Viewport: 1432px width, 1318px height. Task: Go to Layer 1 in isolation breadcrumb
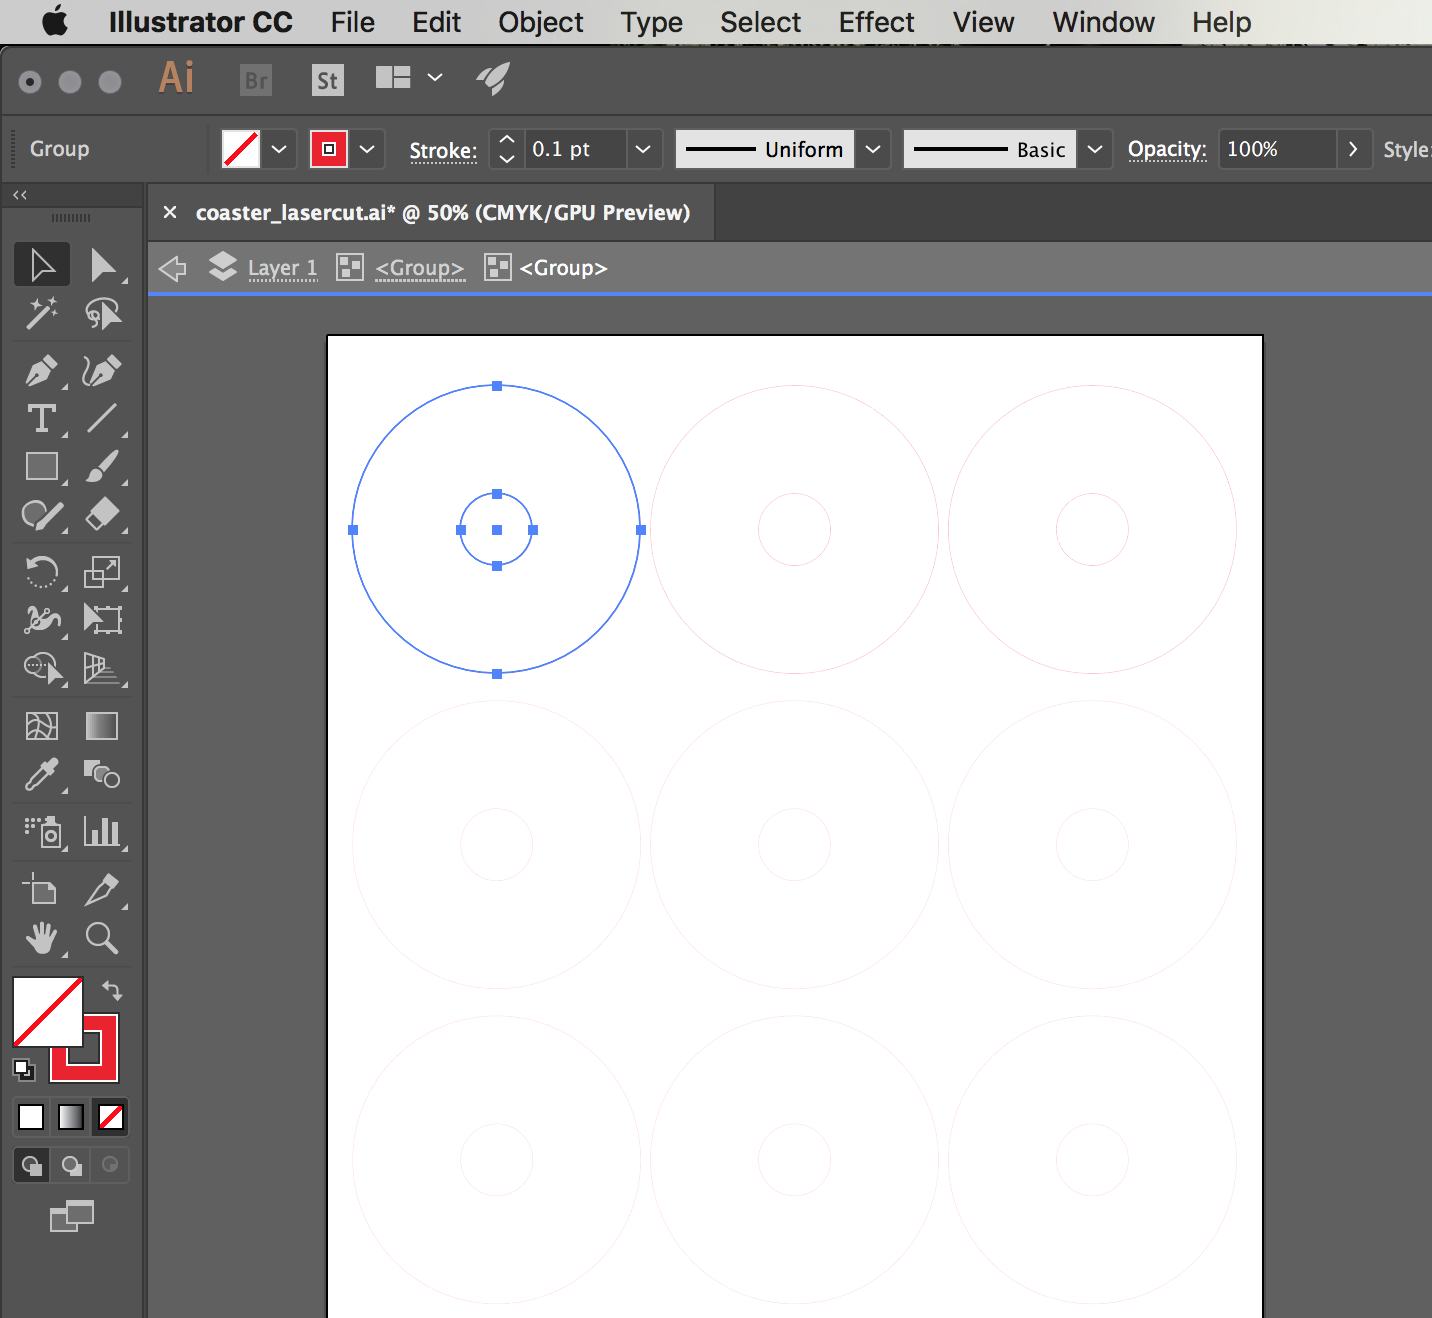pyautogui.click(x=282, y=268)
